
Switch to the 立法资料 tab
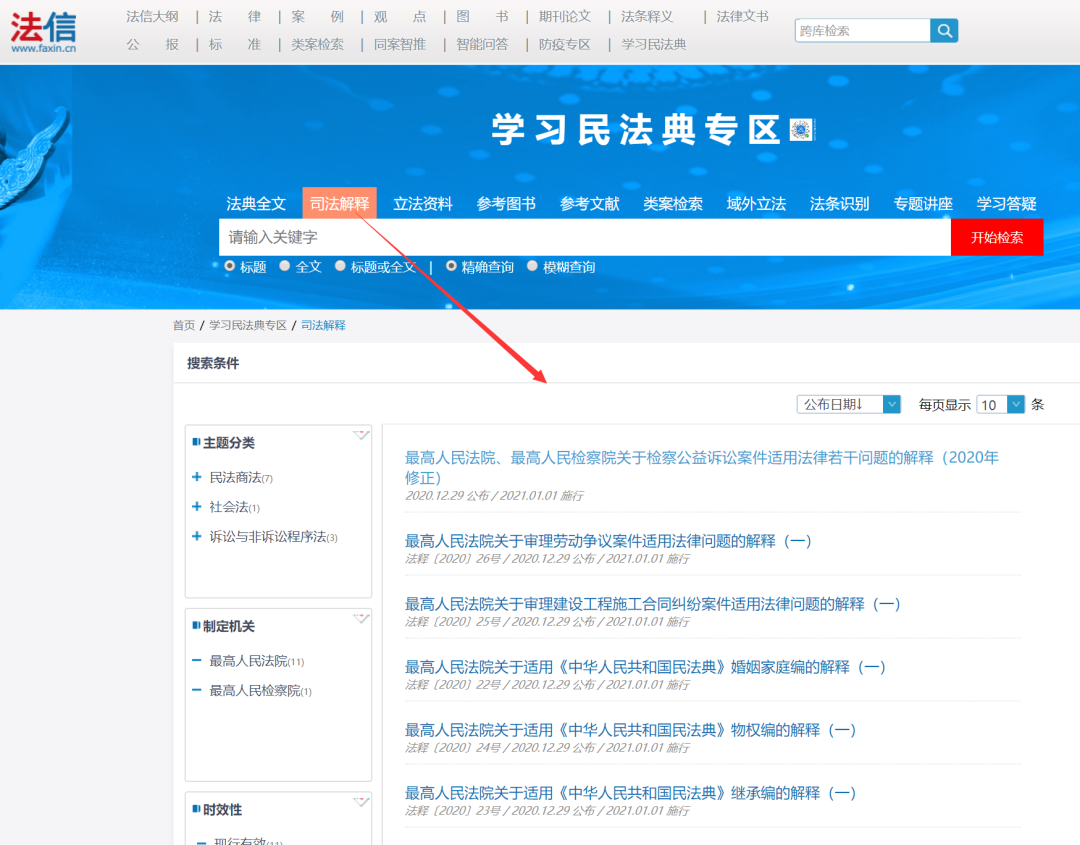click(423, 204)
